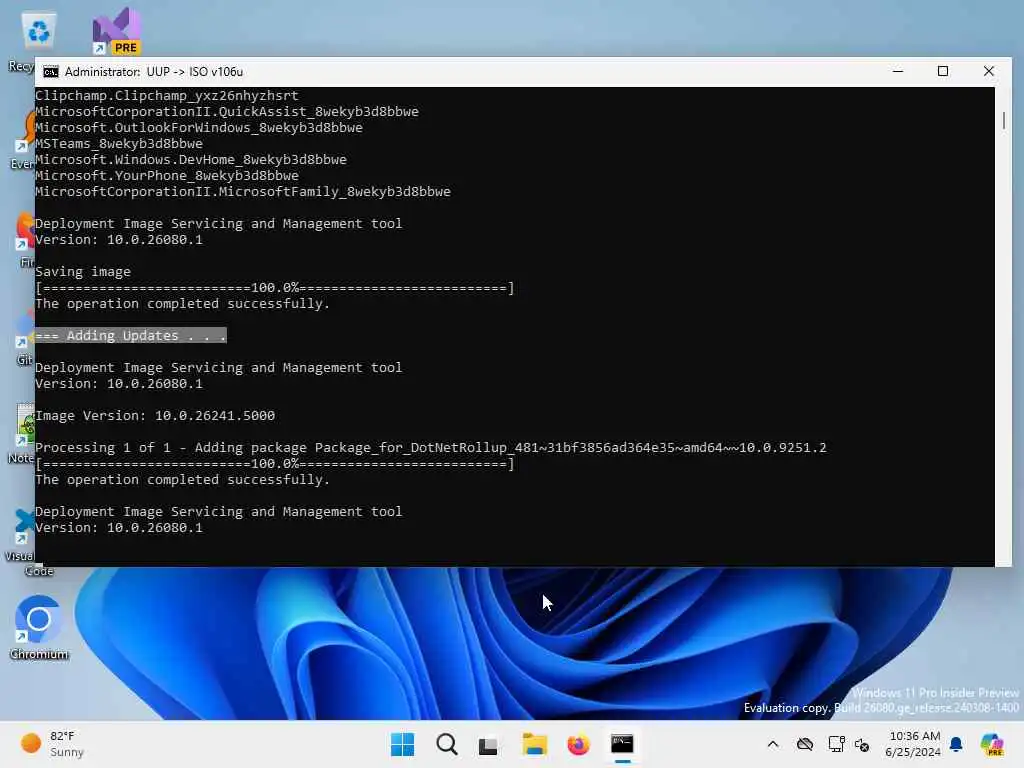This screenshot has width=1024, height=768.
Task: Open the Start menu Windows logo
Action: (x=402, y=744)
